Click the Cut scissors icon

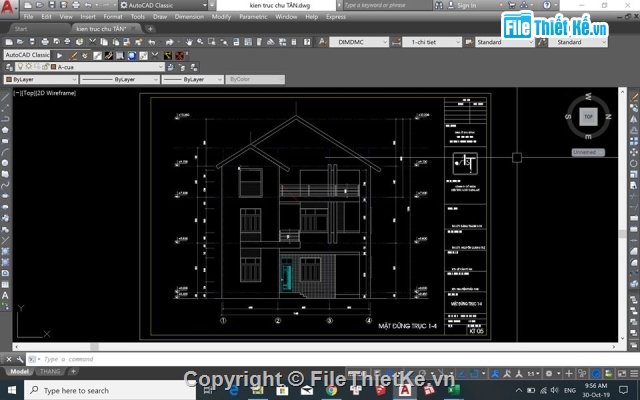(92, 42)
